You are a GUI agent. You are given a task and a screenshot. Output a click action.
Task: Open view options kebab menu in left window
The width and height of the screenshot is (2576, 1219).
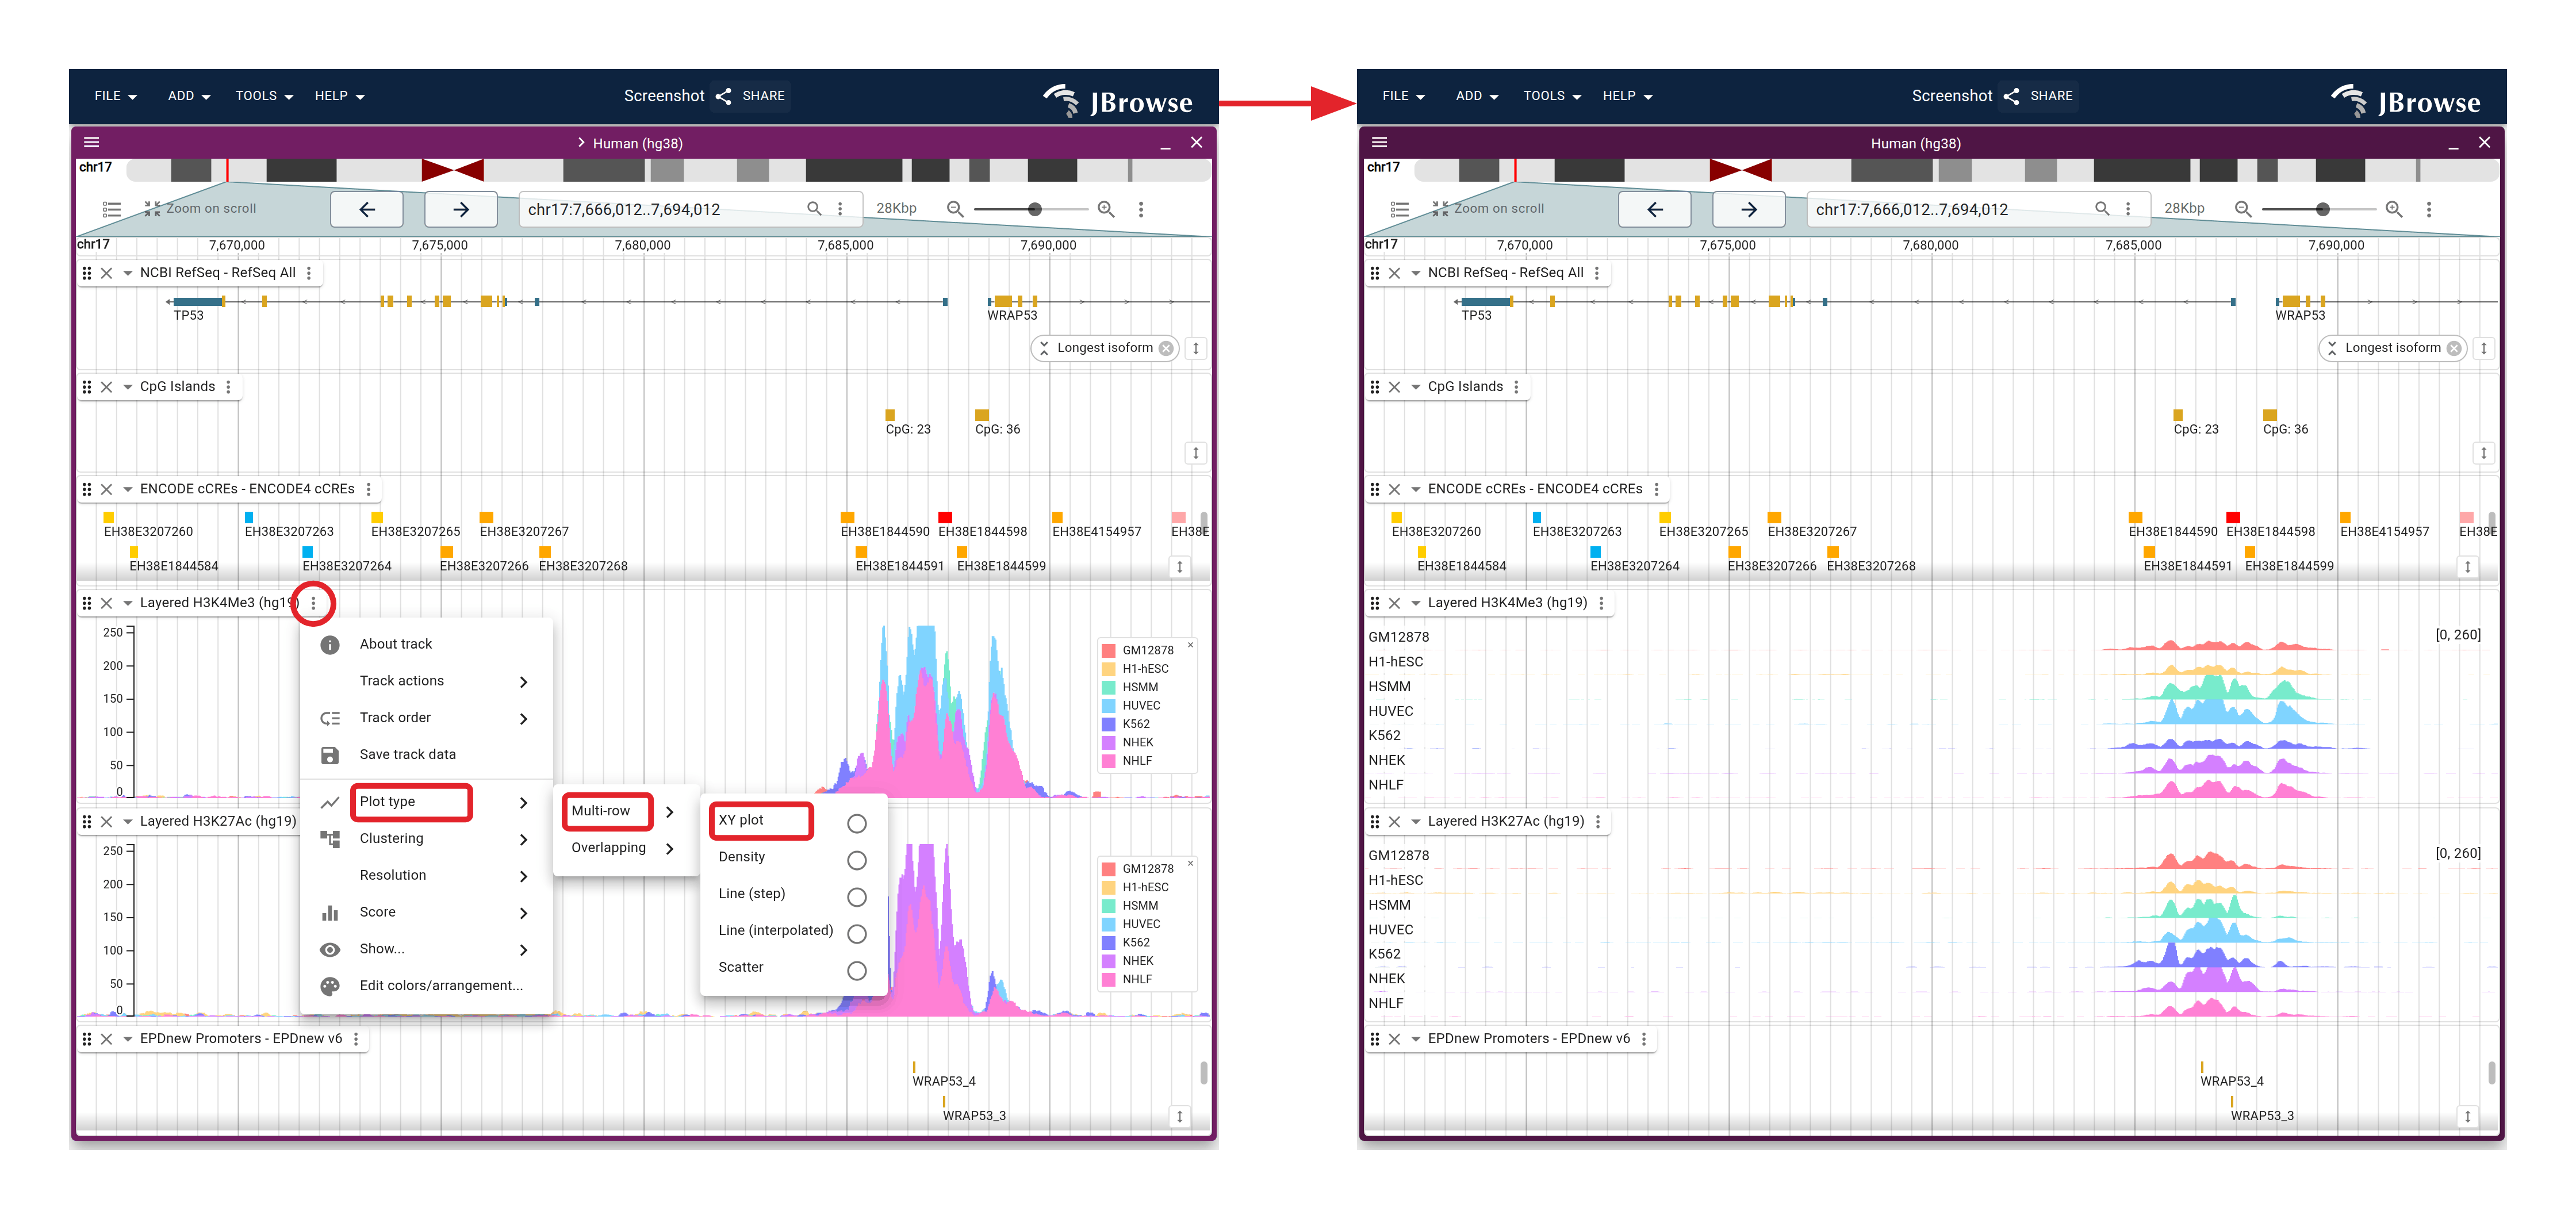1141,209
